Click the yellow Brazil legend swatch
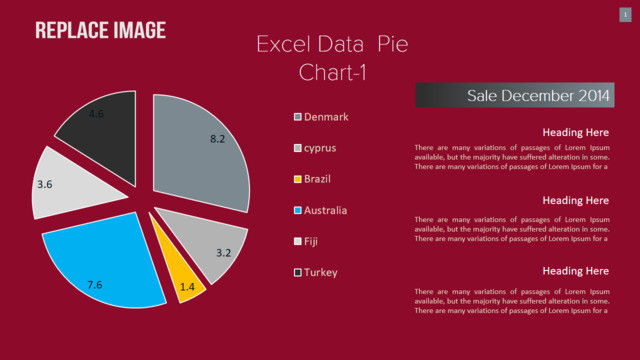Image resolution: width=640 pixels, height=360 pixels. coord(298,179)
